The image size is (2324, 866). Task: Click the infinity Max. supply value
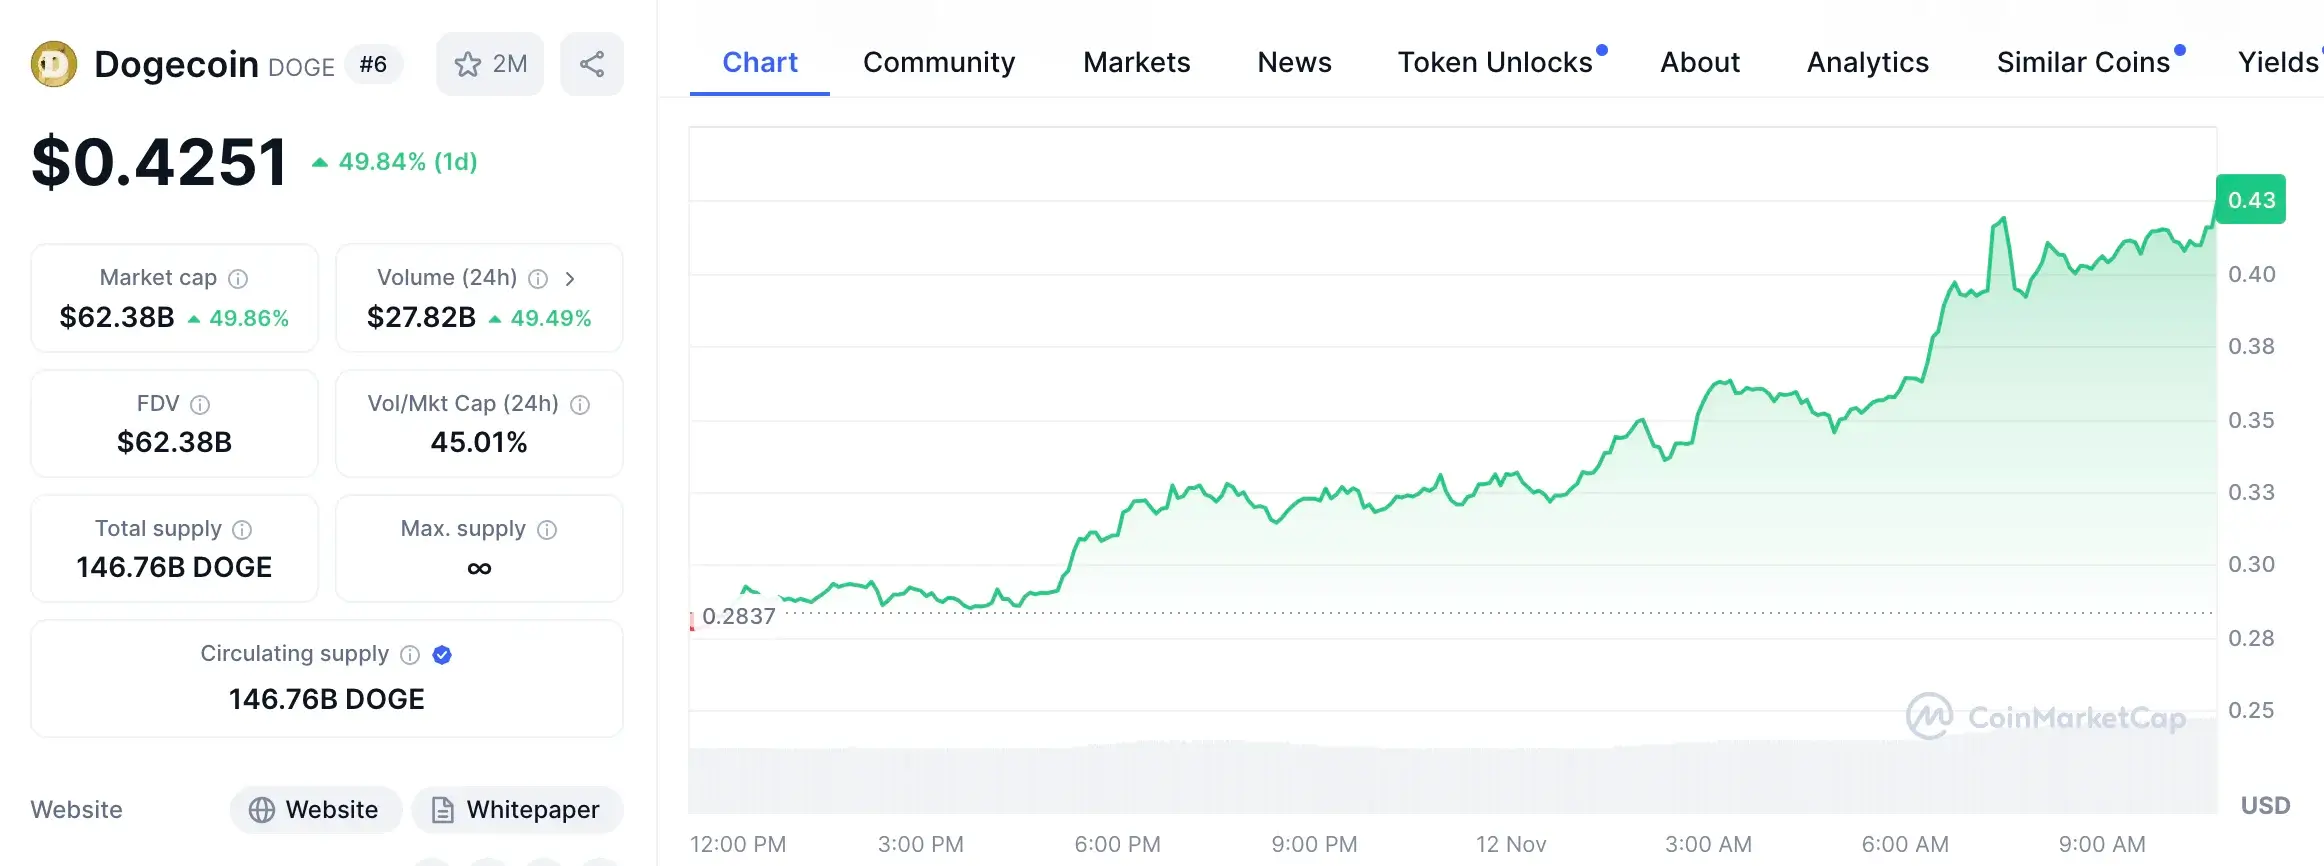tap(479, 569)
